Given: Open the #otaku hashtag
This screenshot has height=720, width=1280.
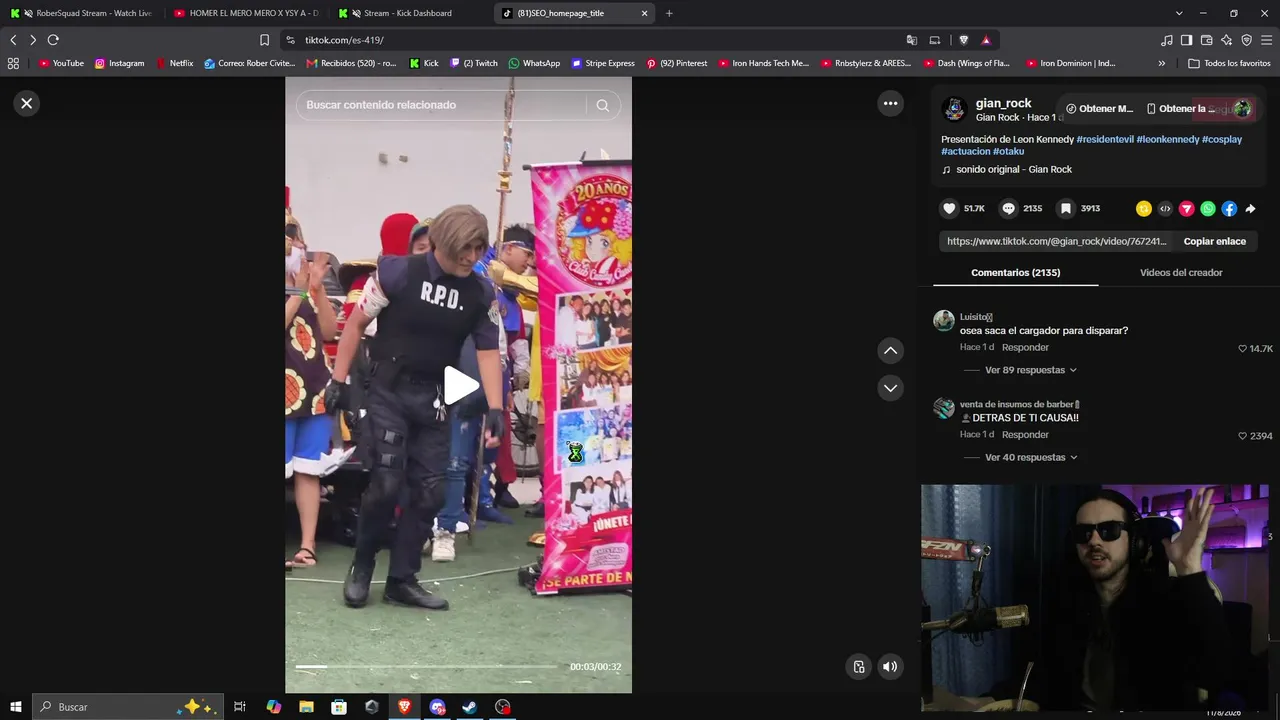Looking at the screenshot, I should (1008, 151).
